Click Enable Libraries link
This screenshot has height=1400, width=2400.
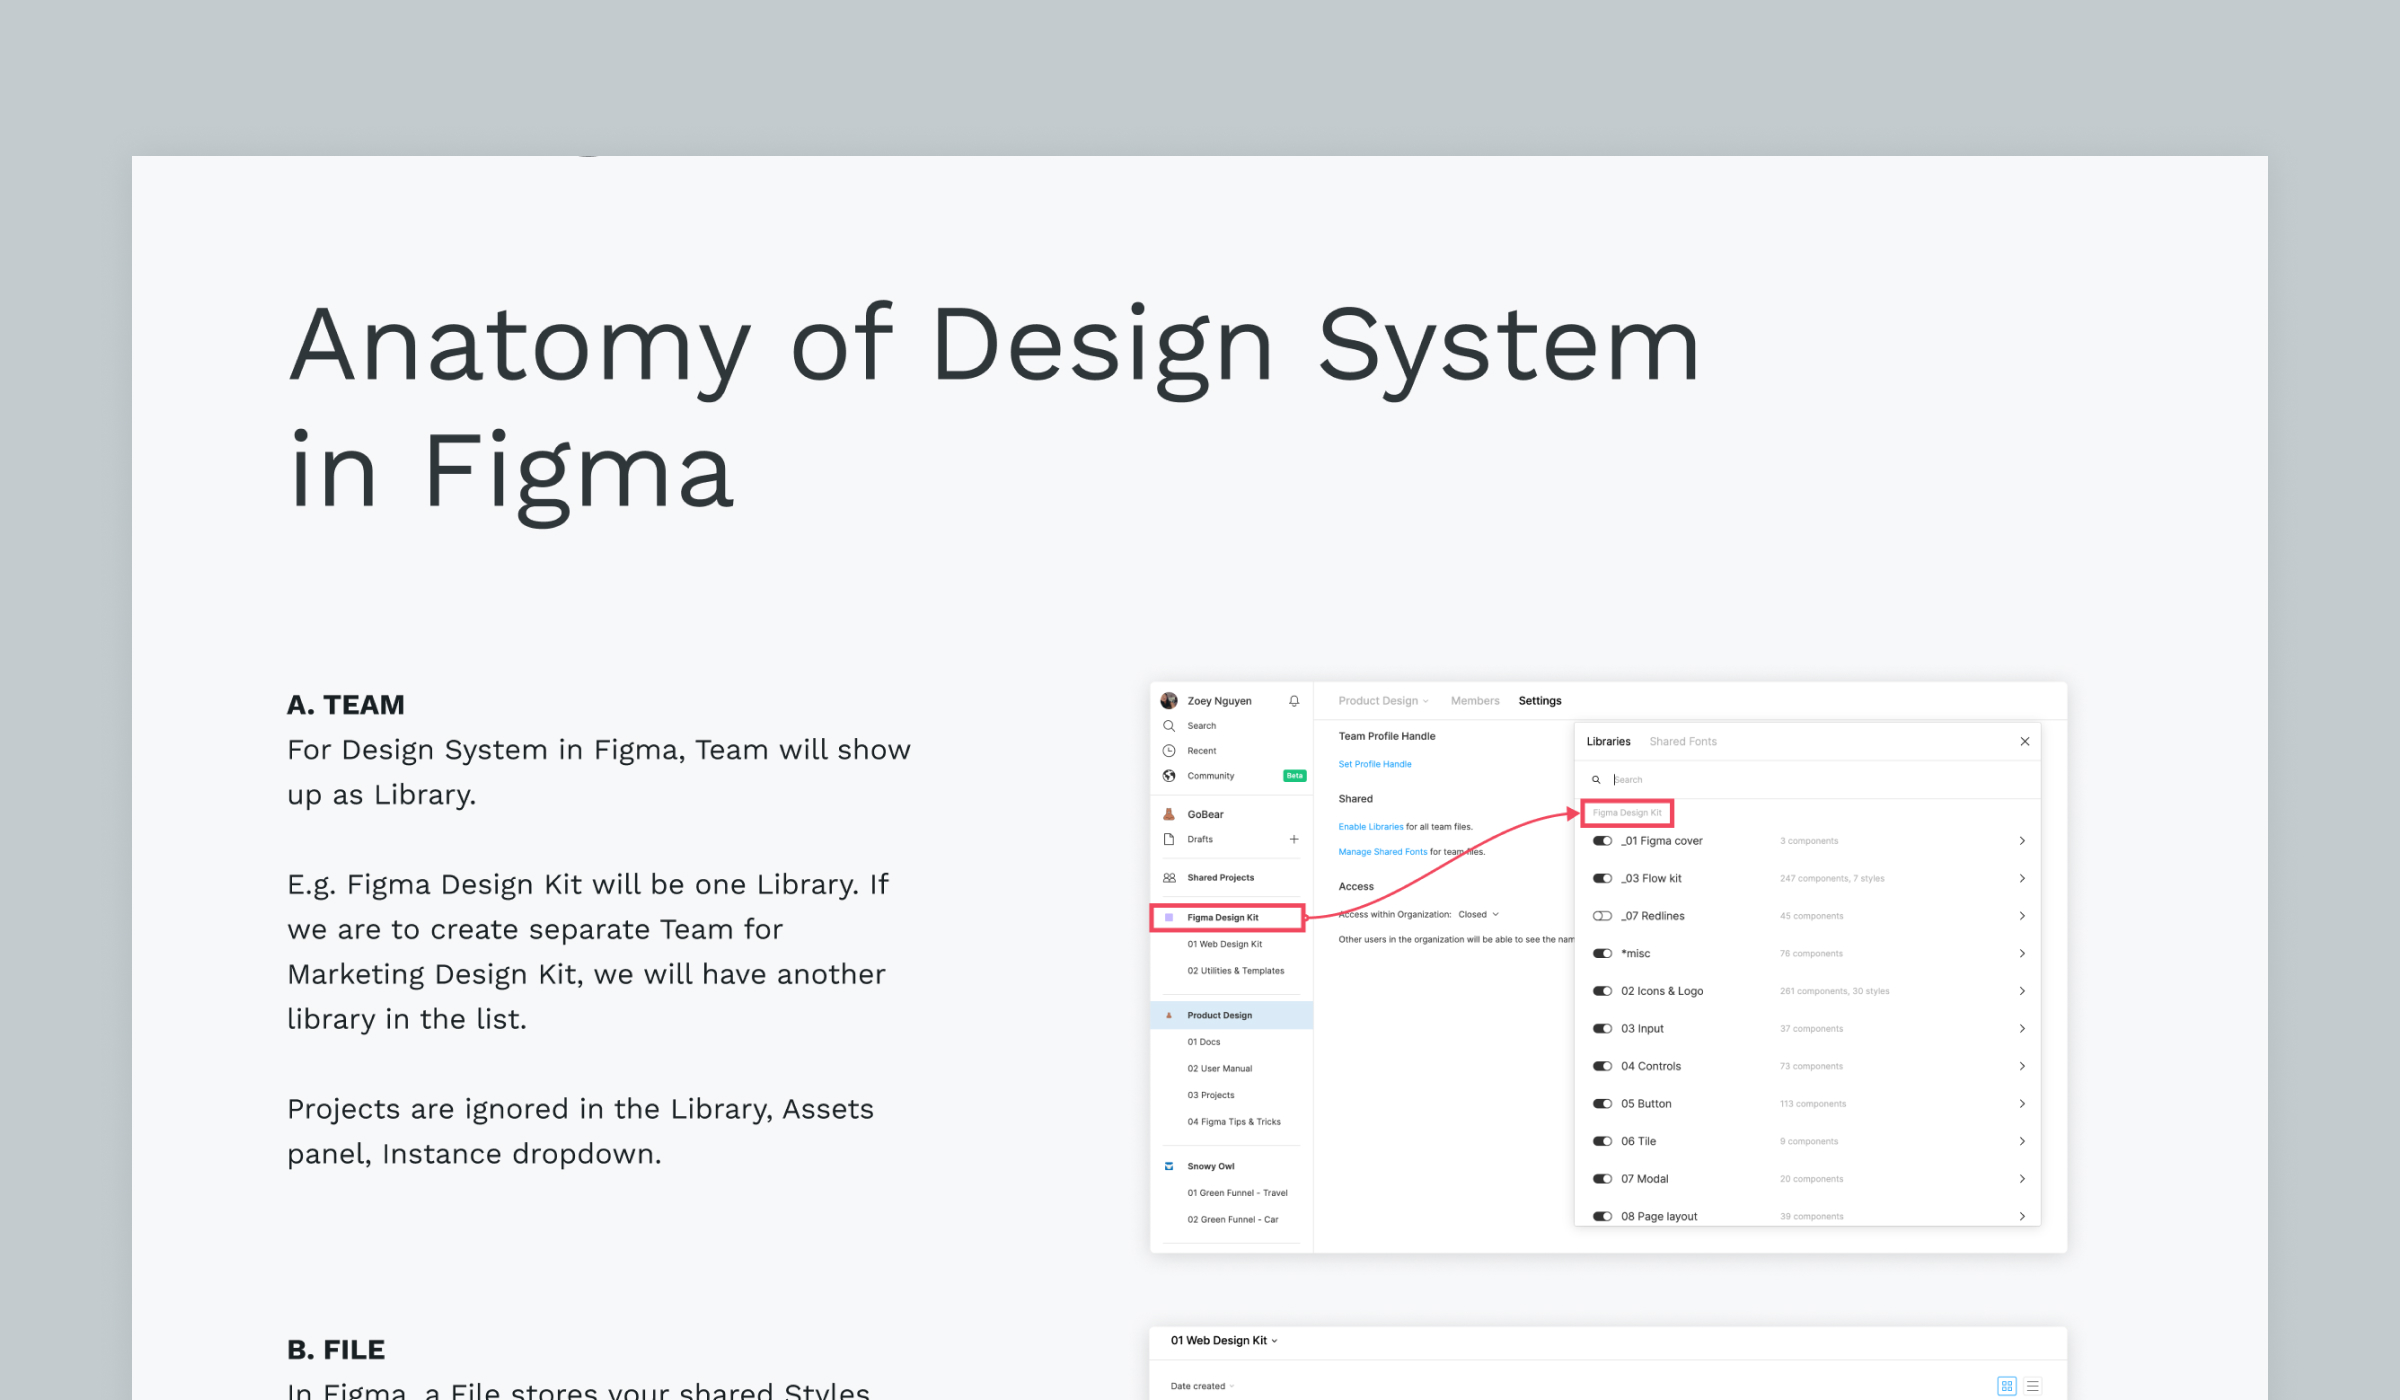pyautogui.click(x=1371, y=827)
